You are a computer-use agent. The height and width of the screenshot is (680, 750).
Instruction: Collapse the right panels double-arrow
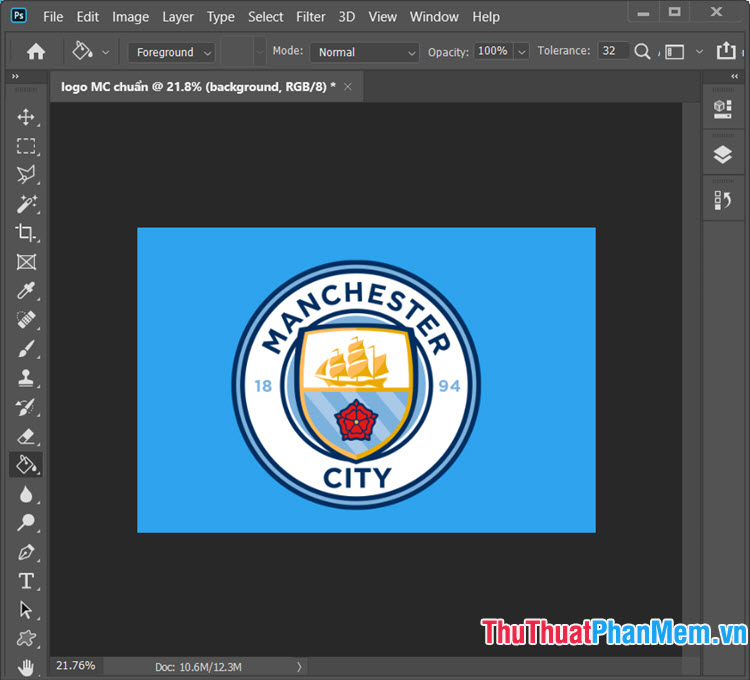point(734,77)
